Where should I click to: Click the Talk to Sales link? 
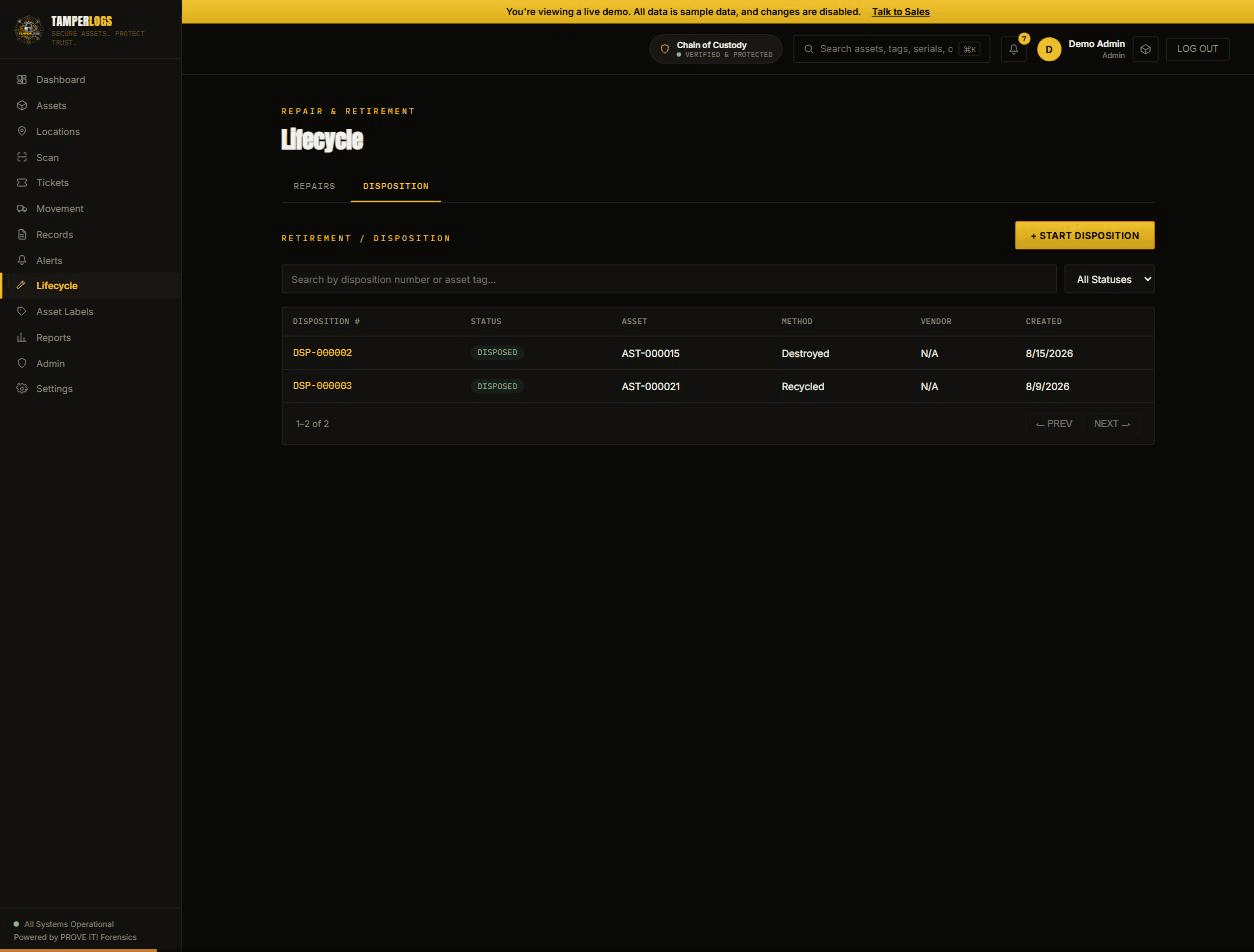point(901,12)
